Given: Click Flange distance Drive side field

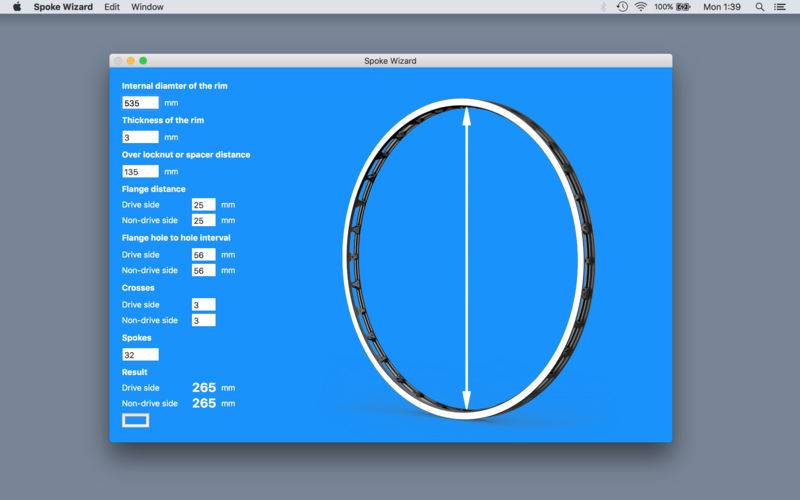Looking at the screenshot, I should [204, 205].
